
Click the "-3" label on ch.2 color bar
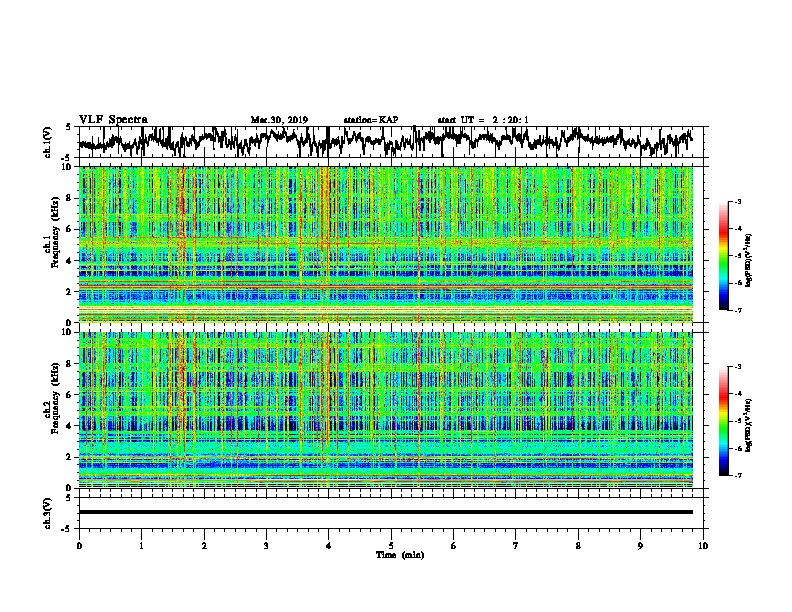coord(738,367)
